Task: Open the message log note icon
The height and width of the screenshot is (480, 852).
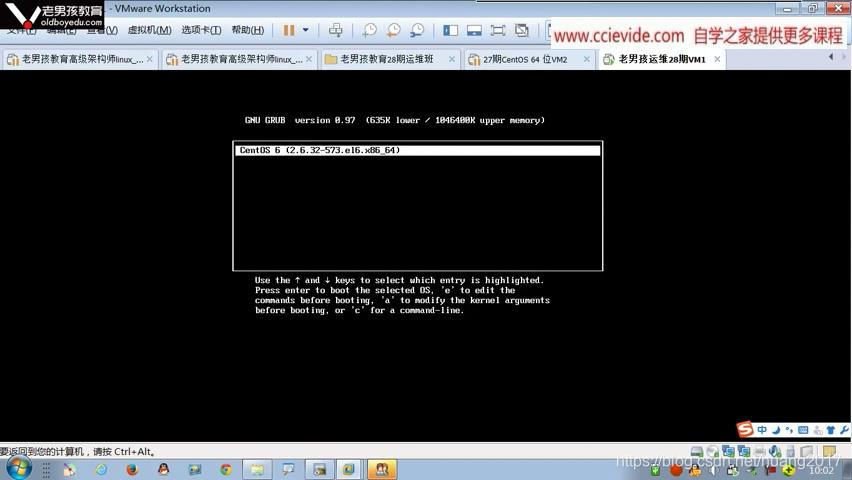Action: (829, 451)
